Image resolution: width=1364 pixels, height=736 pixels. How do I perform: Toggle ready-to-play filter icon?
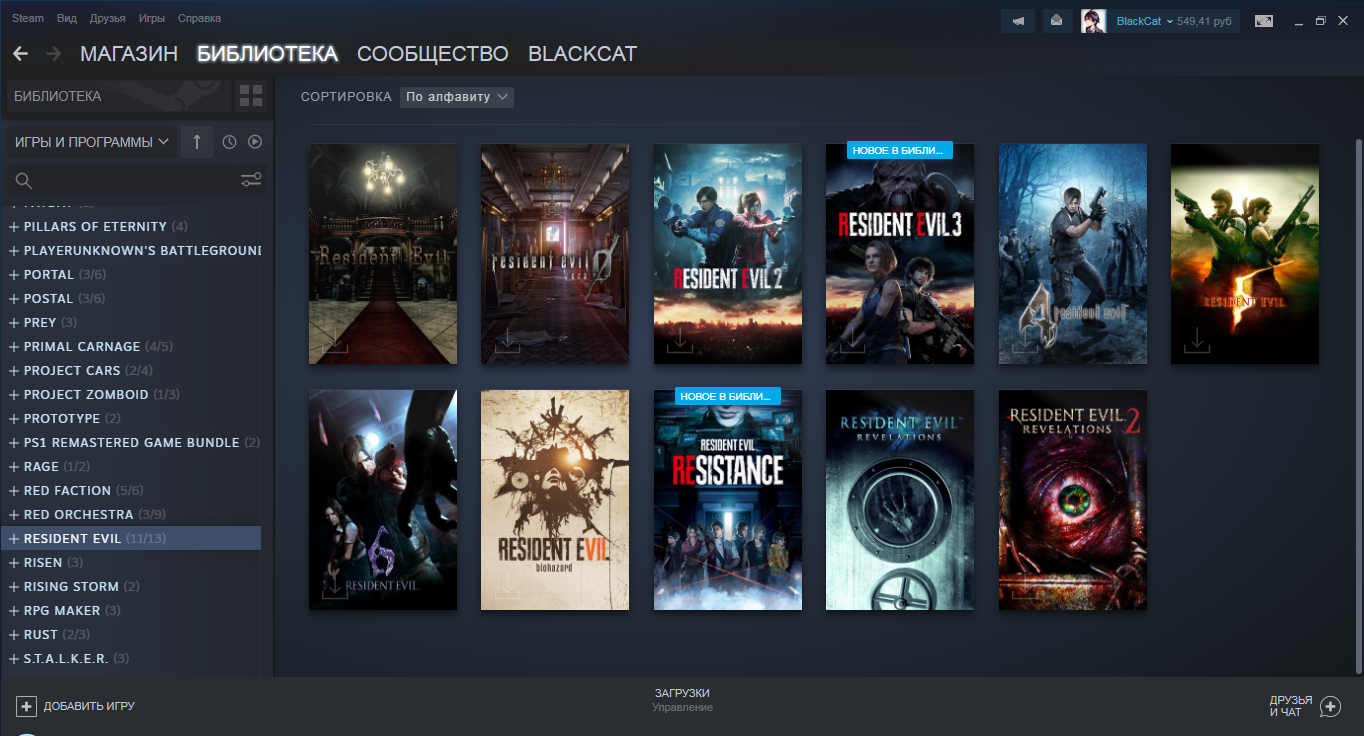point(255,142)
